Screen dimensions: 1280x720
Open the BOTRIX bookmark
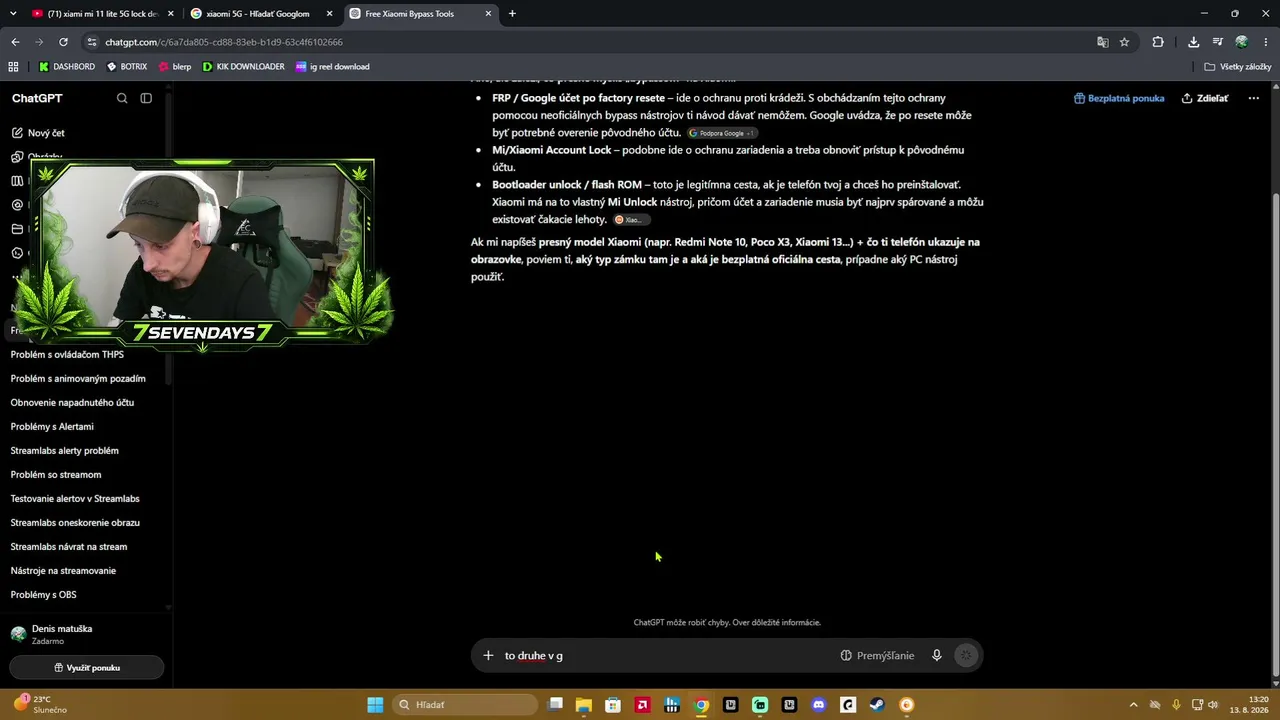(126, 67)
